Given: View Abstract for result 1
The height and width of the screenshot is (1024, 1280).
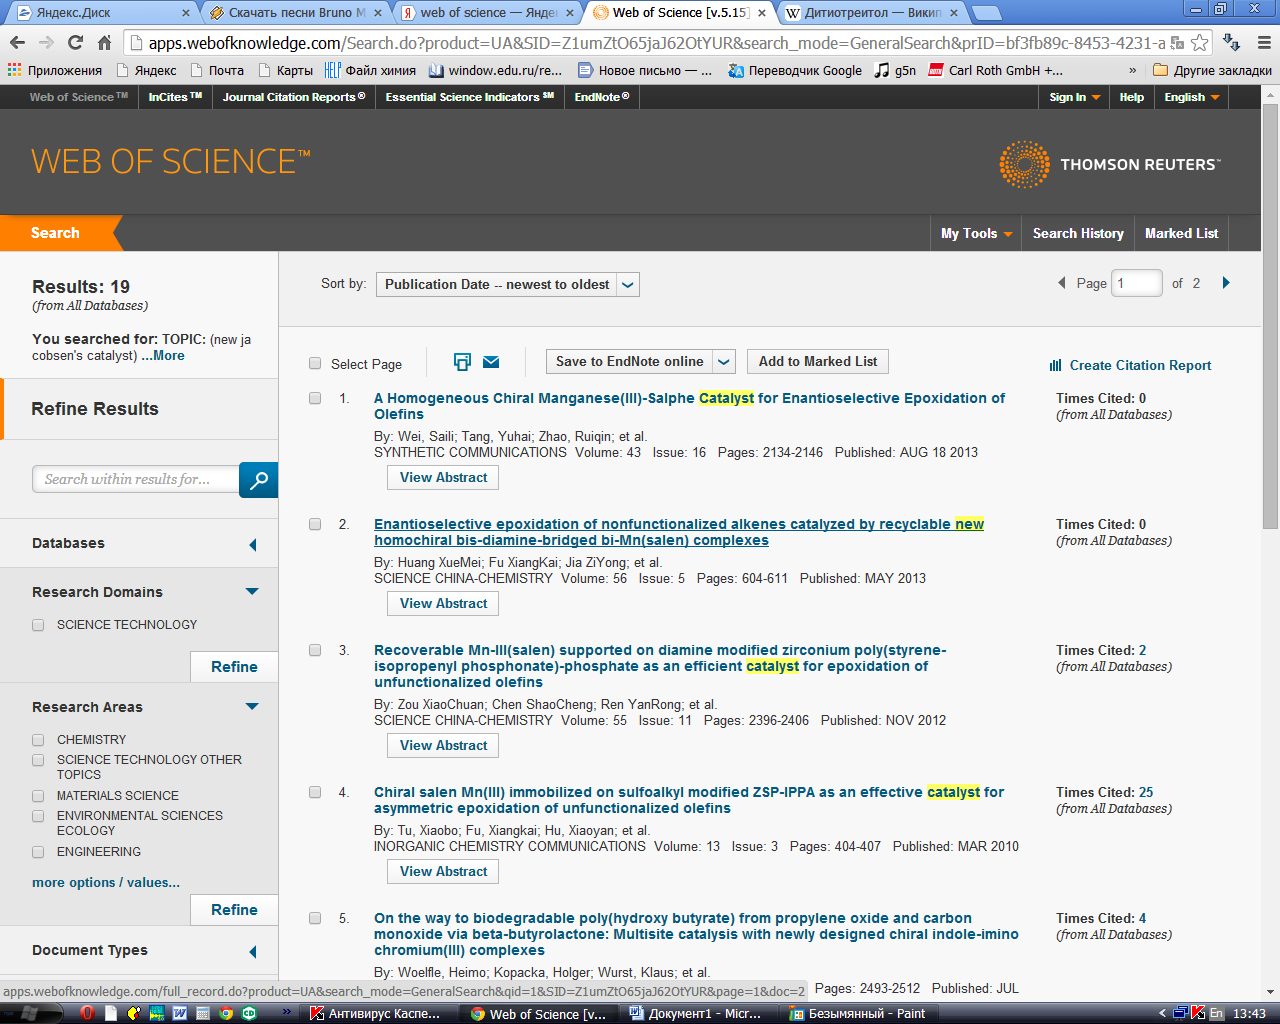Looking at the screenshot, I should coord(443,478).
